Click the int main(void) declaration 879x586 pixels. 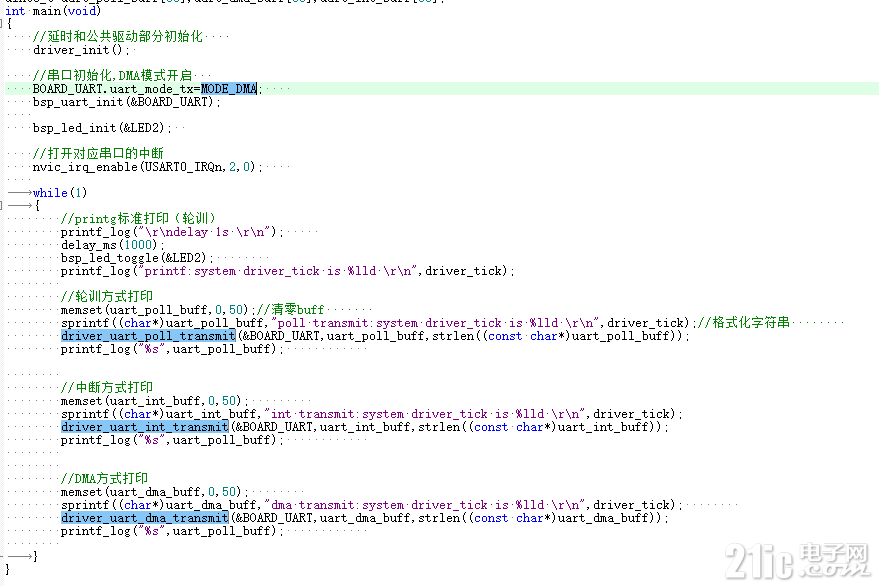[x=53, y=11]
